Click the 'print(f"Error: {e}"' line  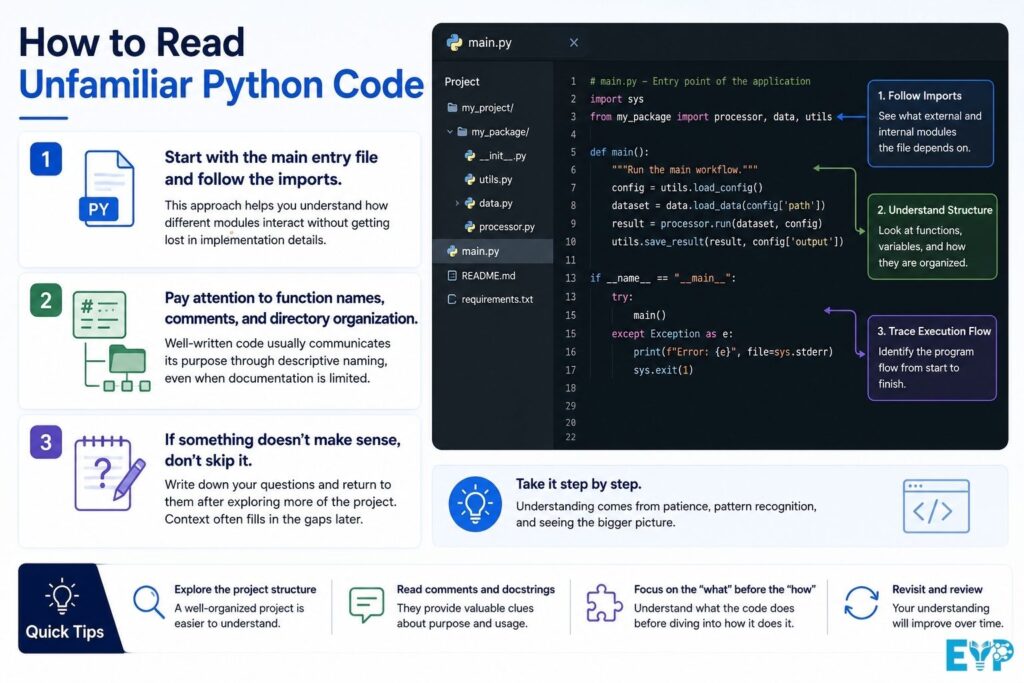tap(733, 352)
